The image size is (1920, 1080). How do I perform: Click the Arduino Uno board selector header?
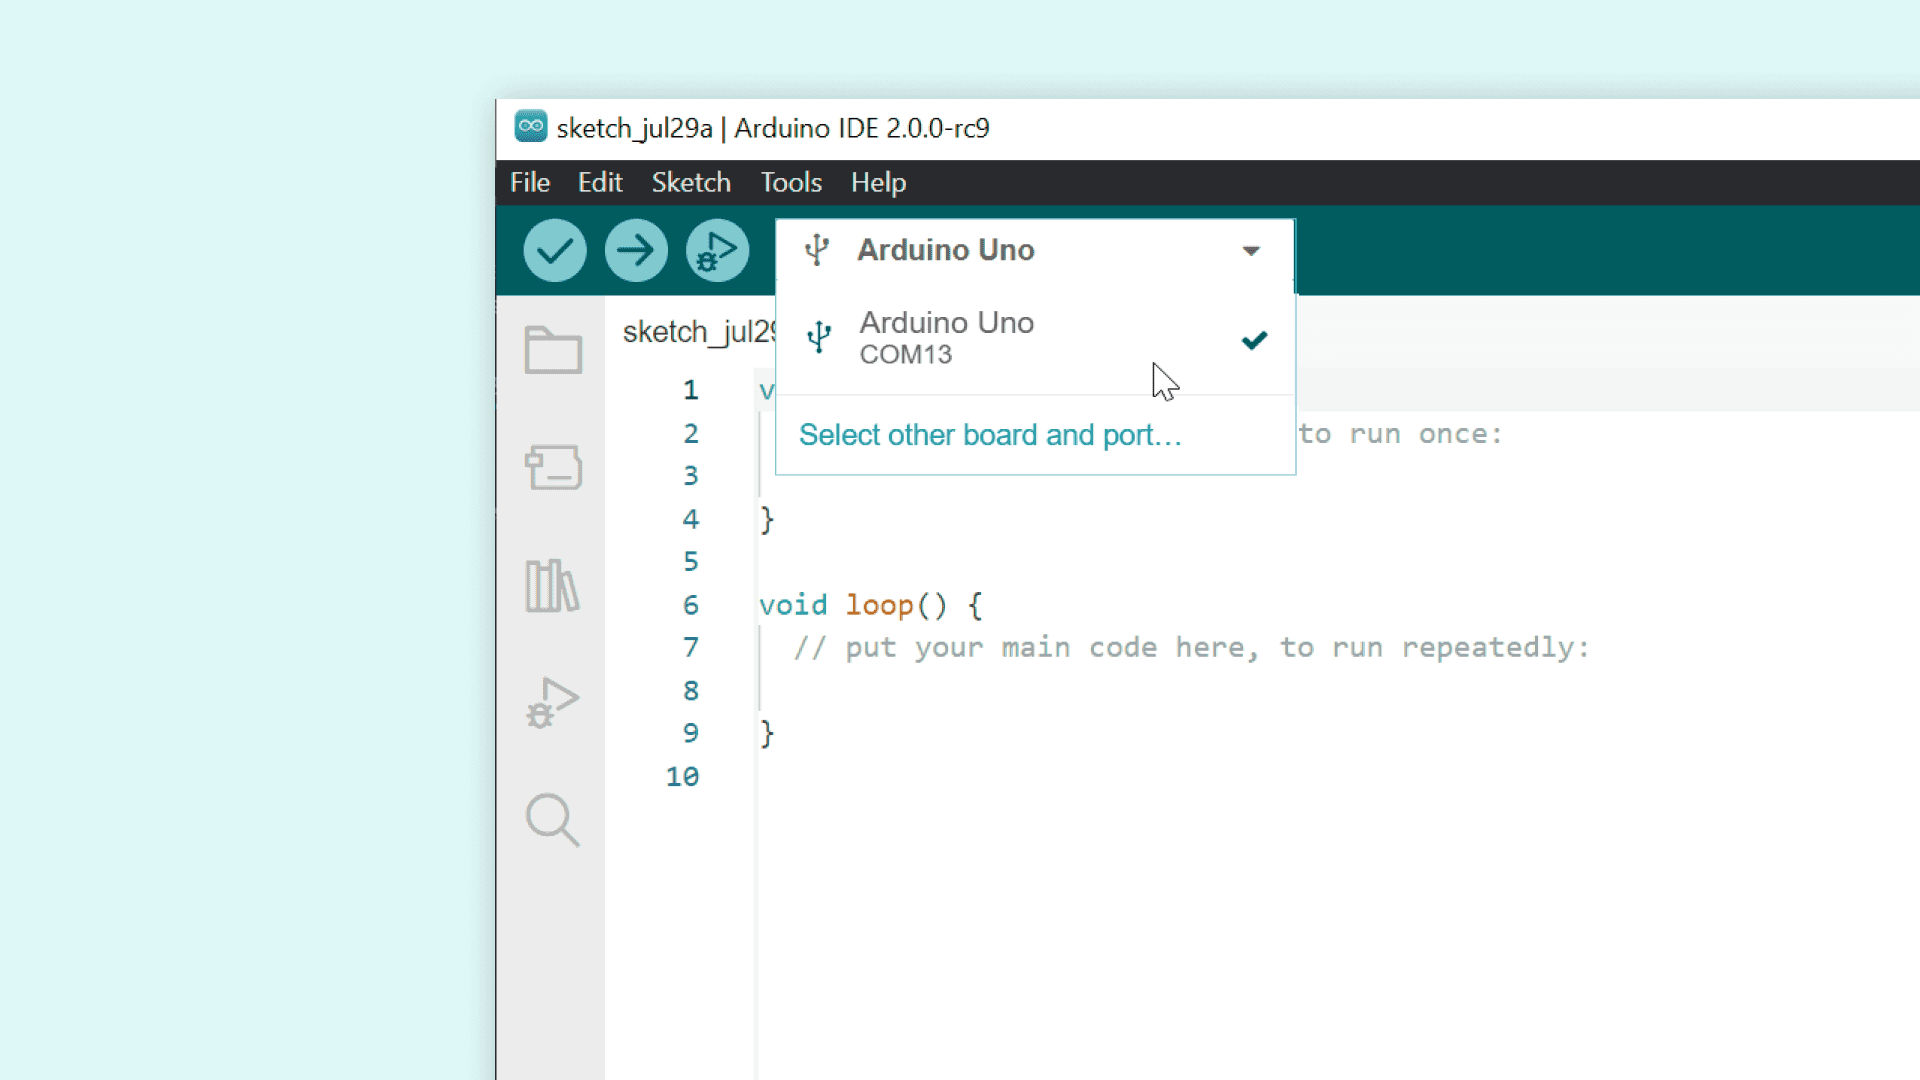click(945, 250)
